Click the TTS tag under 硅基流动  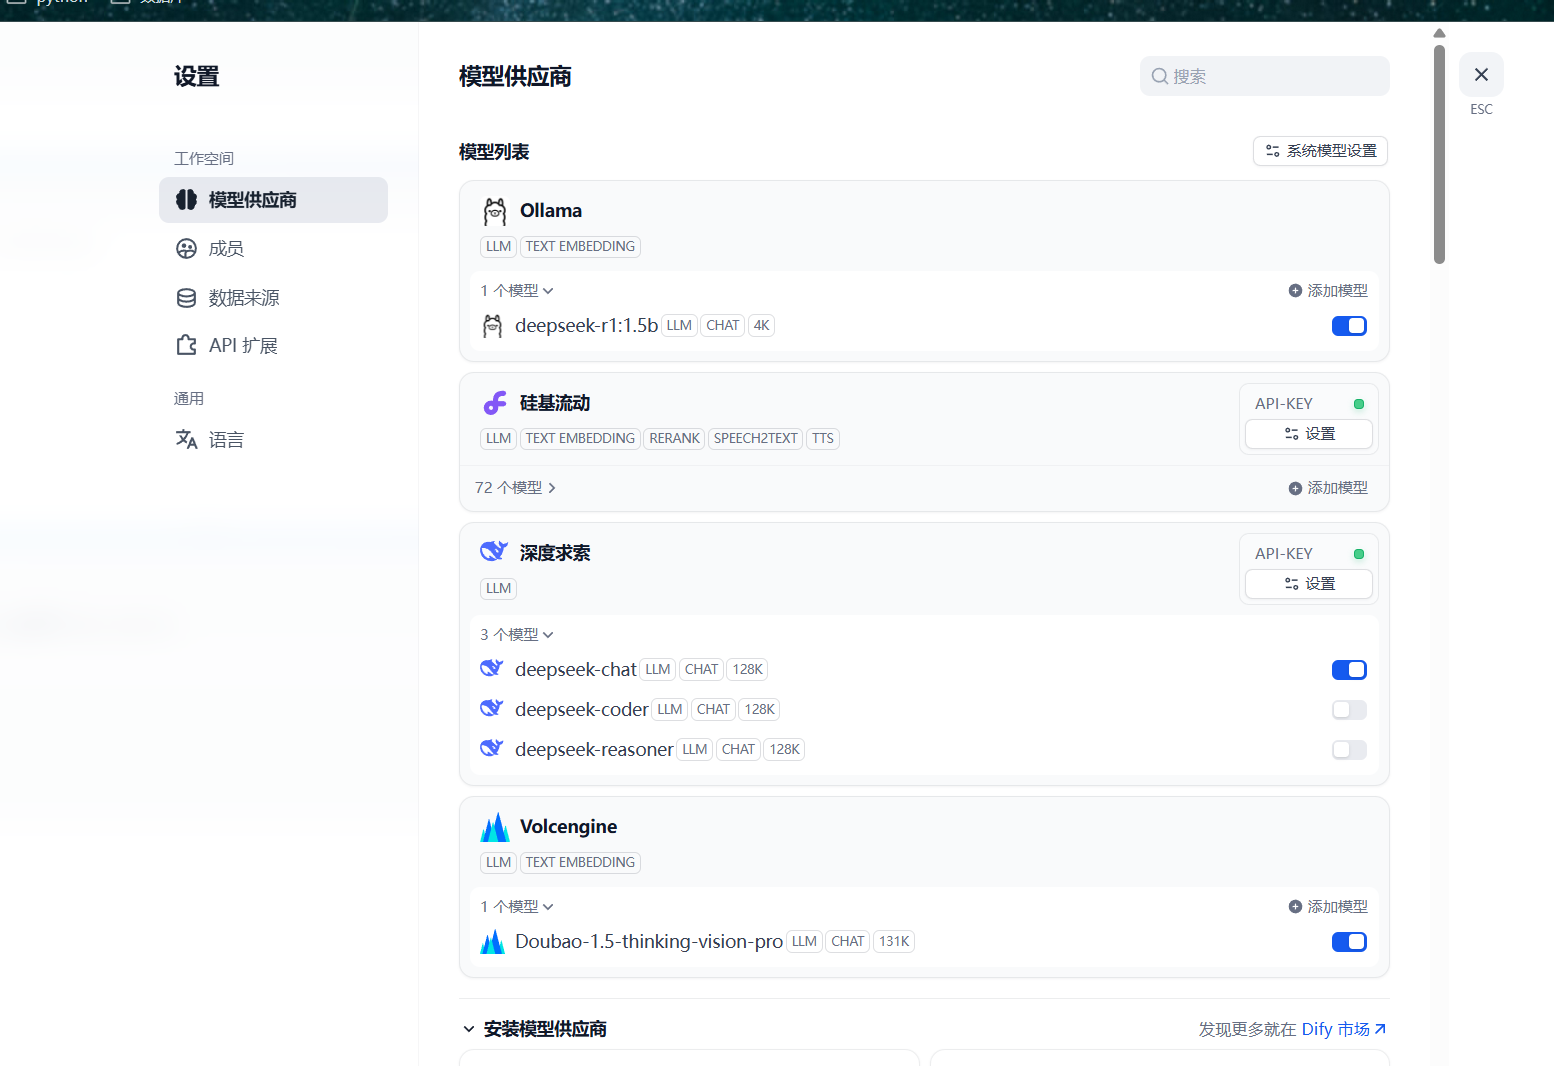click(823, 439)
